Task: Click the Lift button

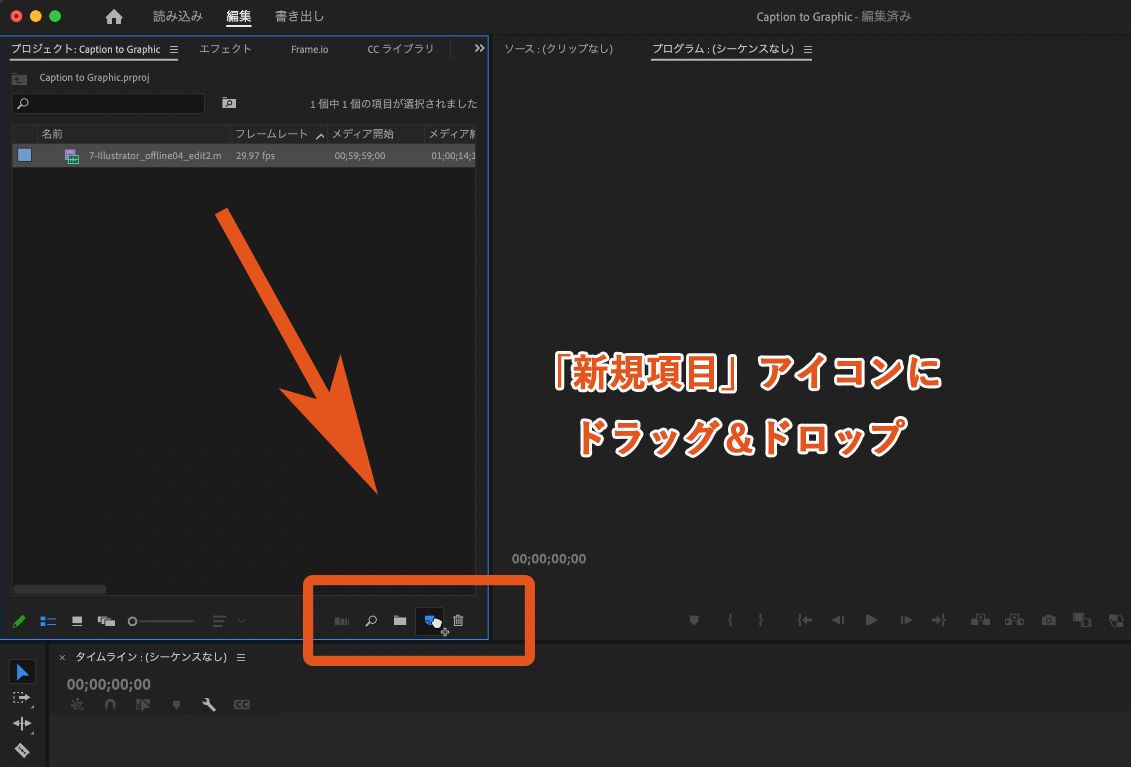Action: [x=980, y=620]
